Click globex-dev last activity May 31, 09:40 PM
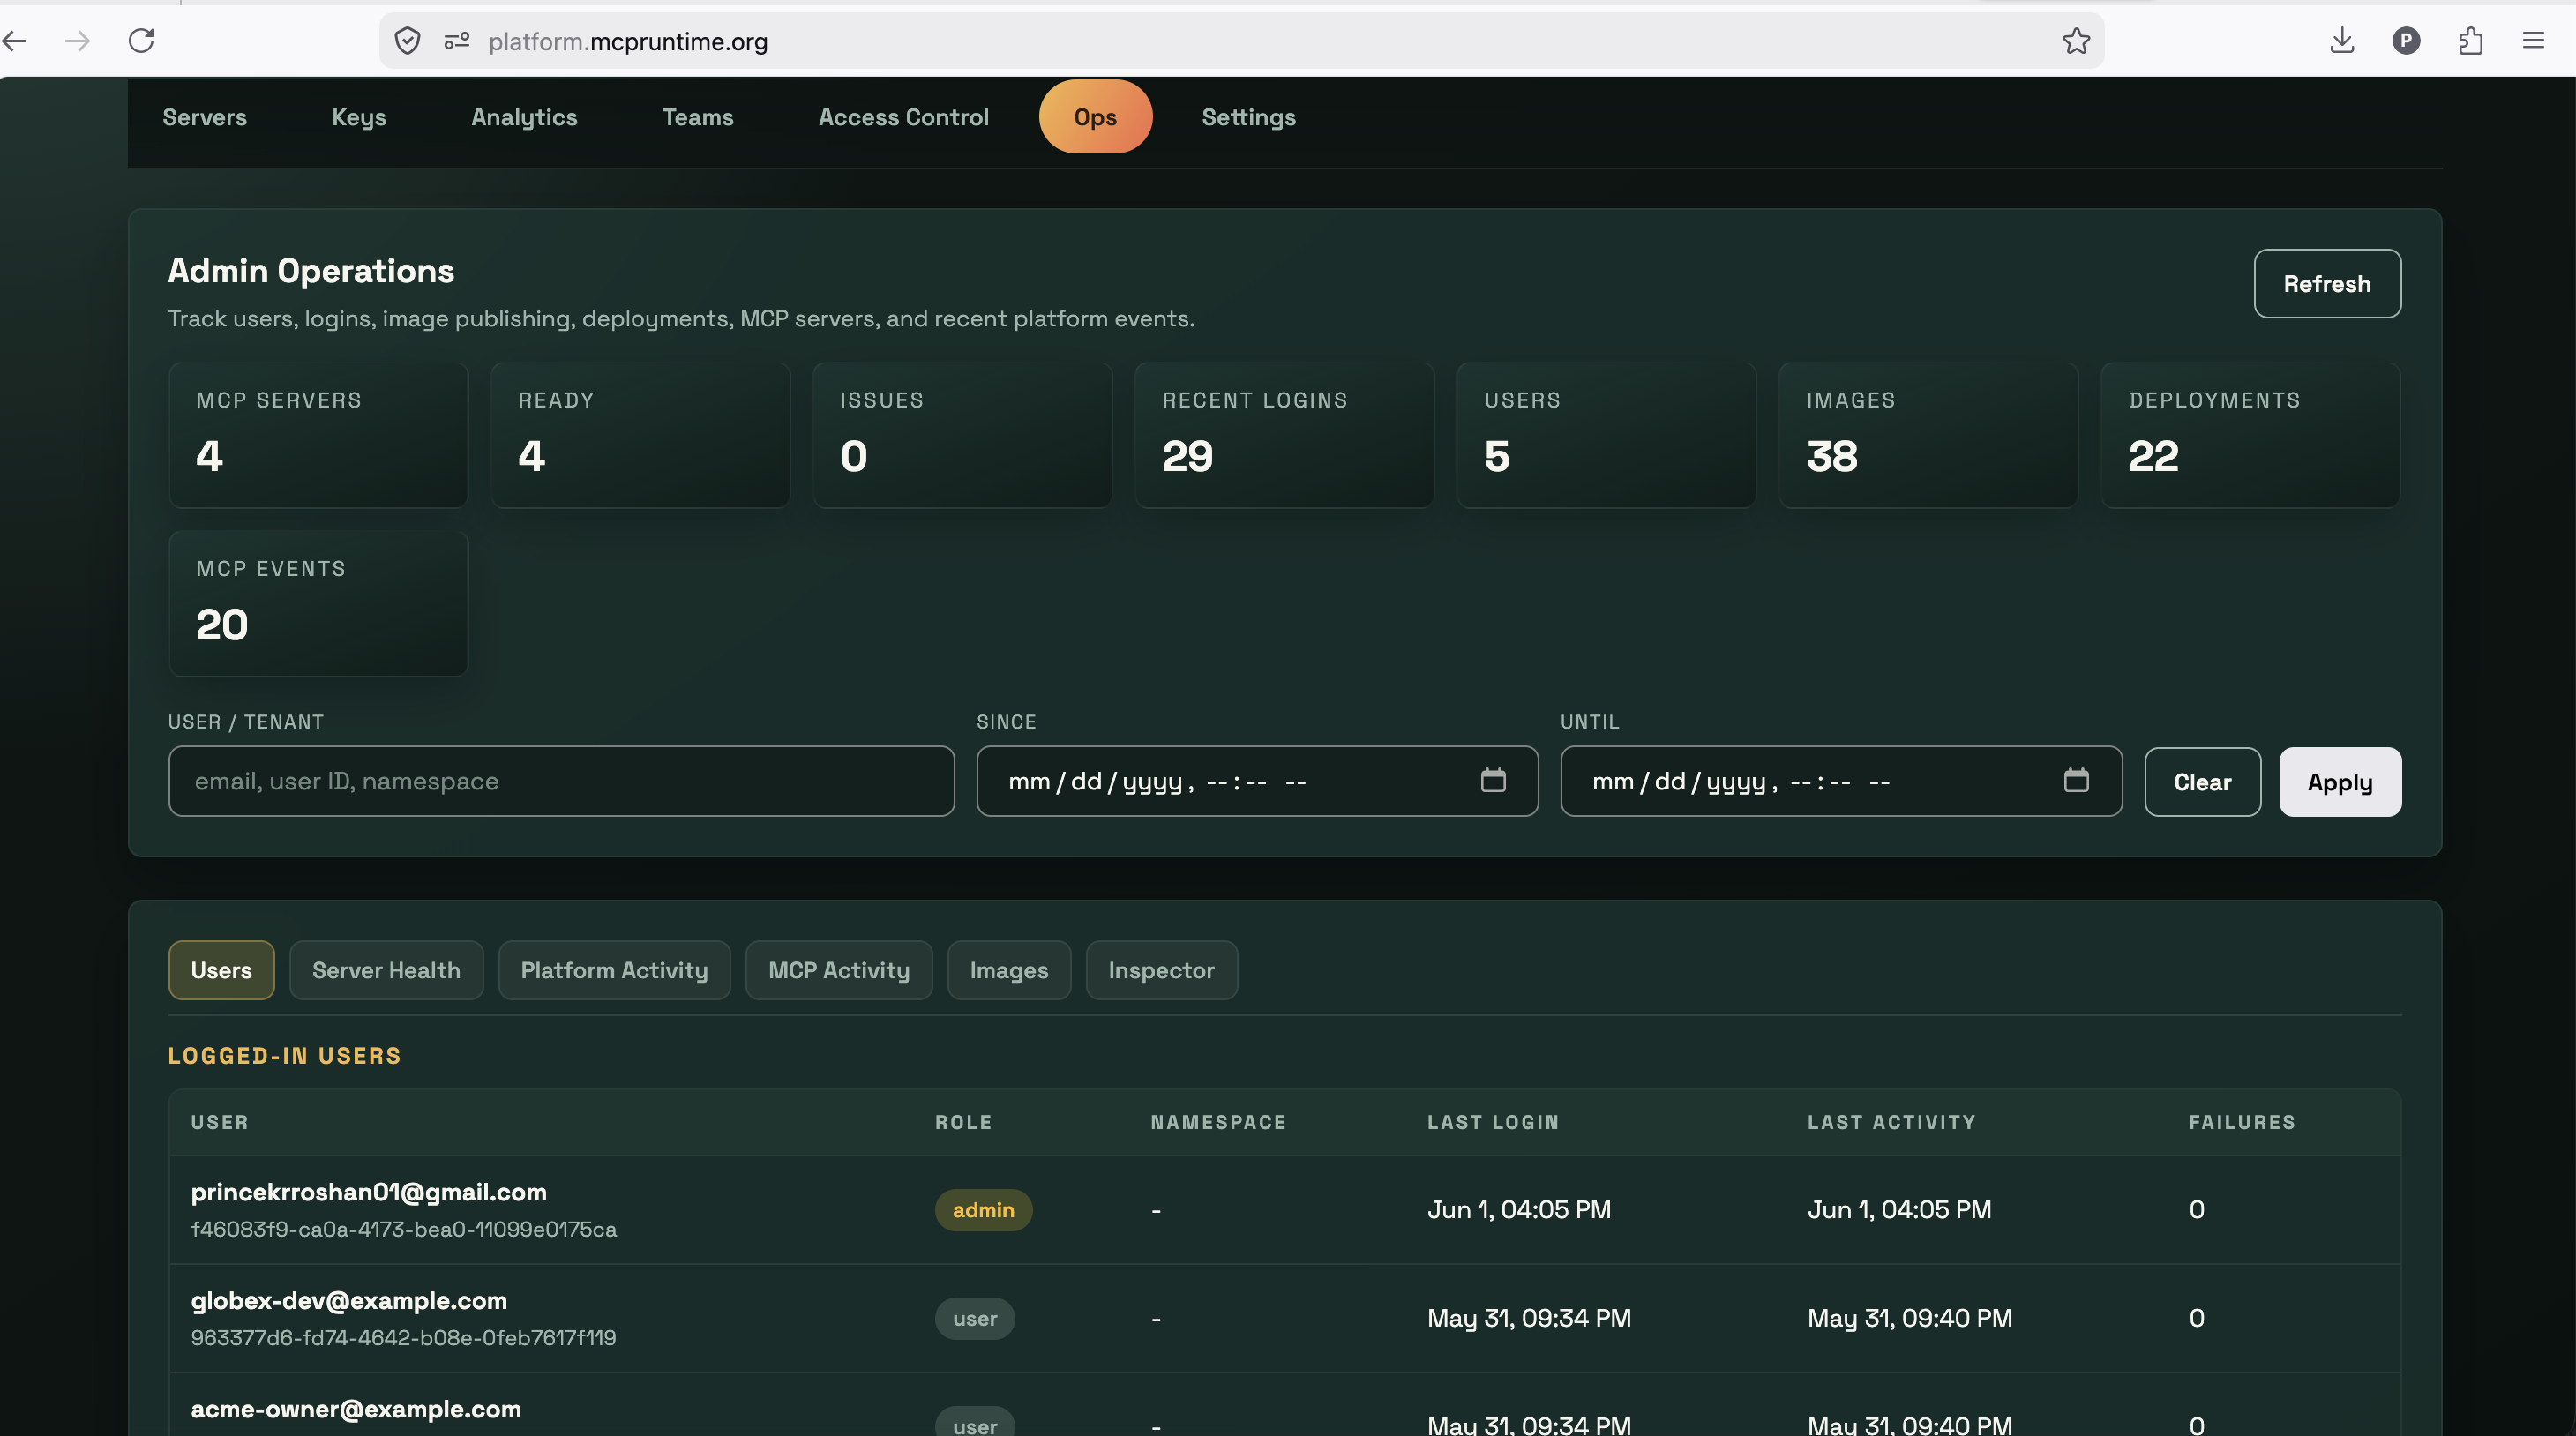This screenshot has height=1436, width=2576. pyautogui.click(x=1909, y=1318)
